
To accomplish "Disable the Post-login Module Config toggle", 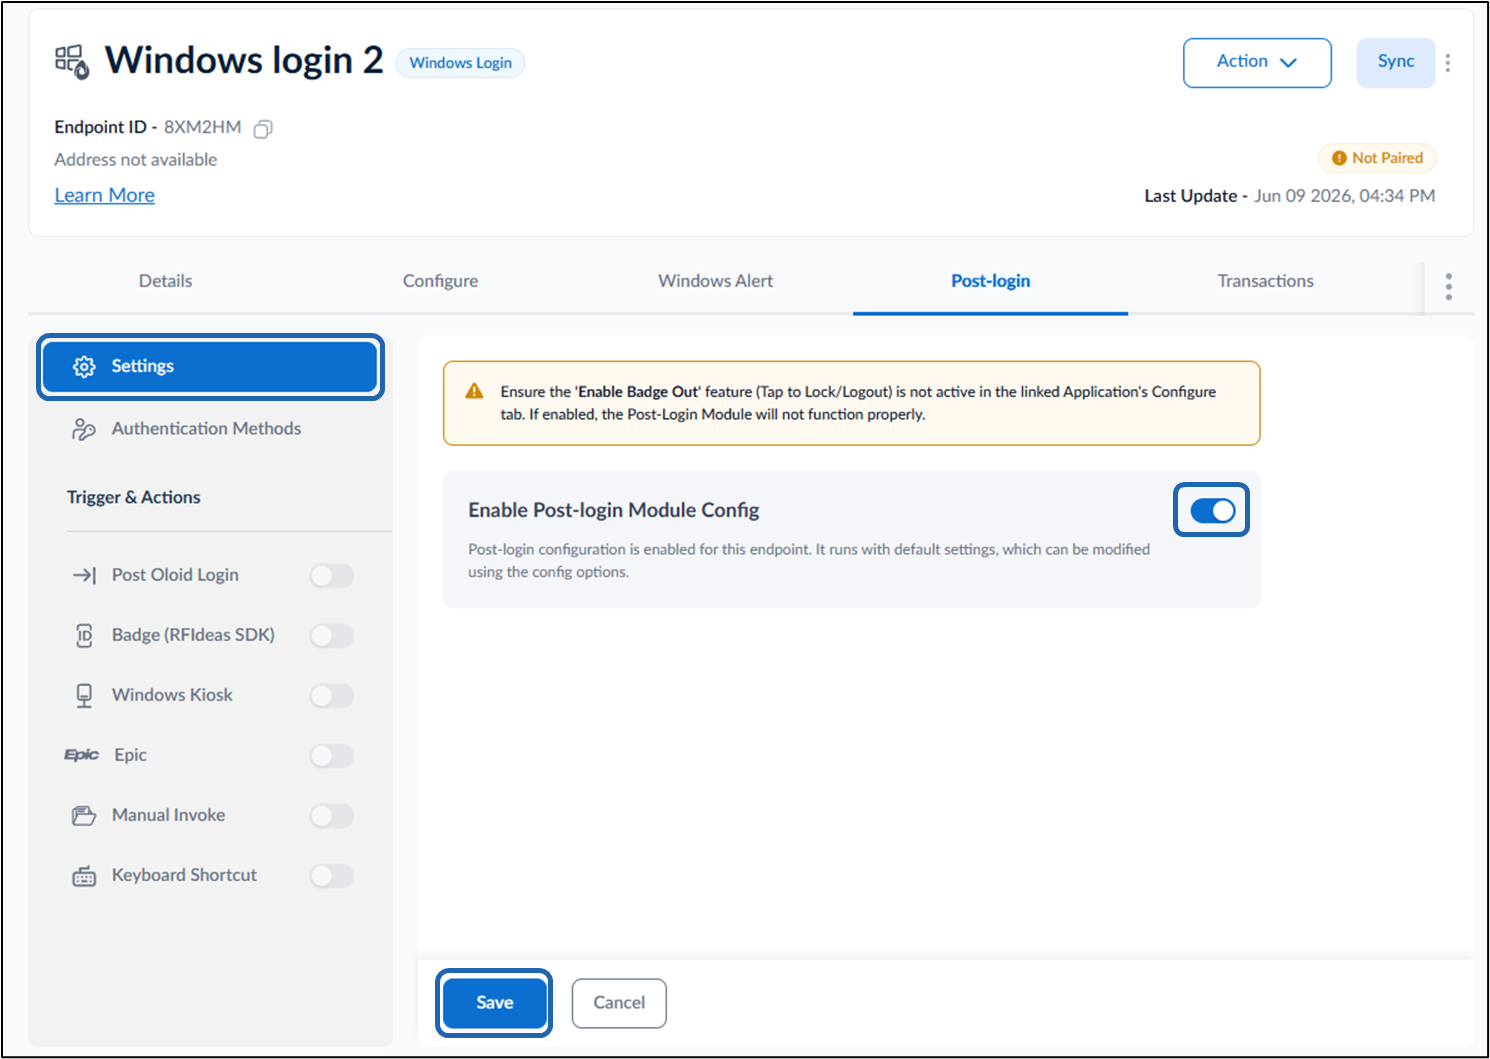I will coord(1212,511).
